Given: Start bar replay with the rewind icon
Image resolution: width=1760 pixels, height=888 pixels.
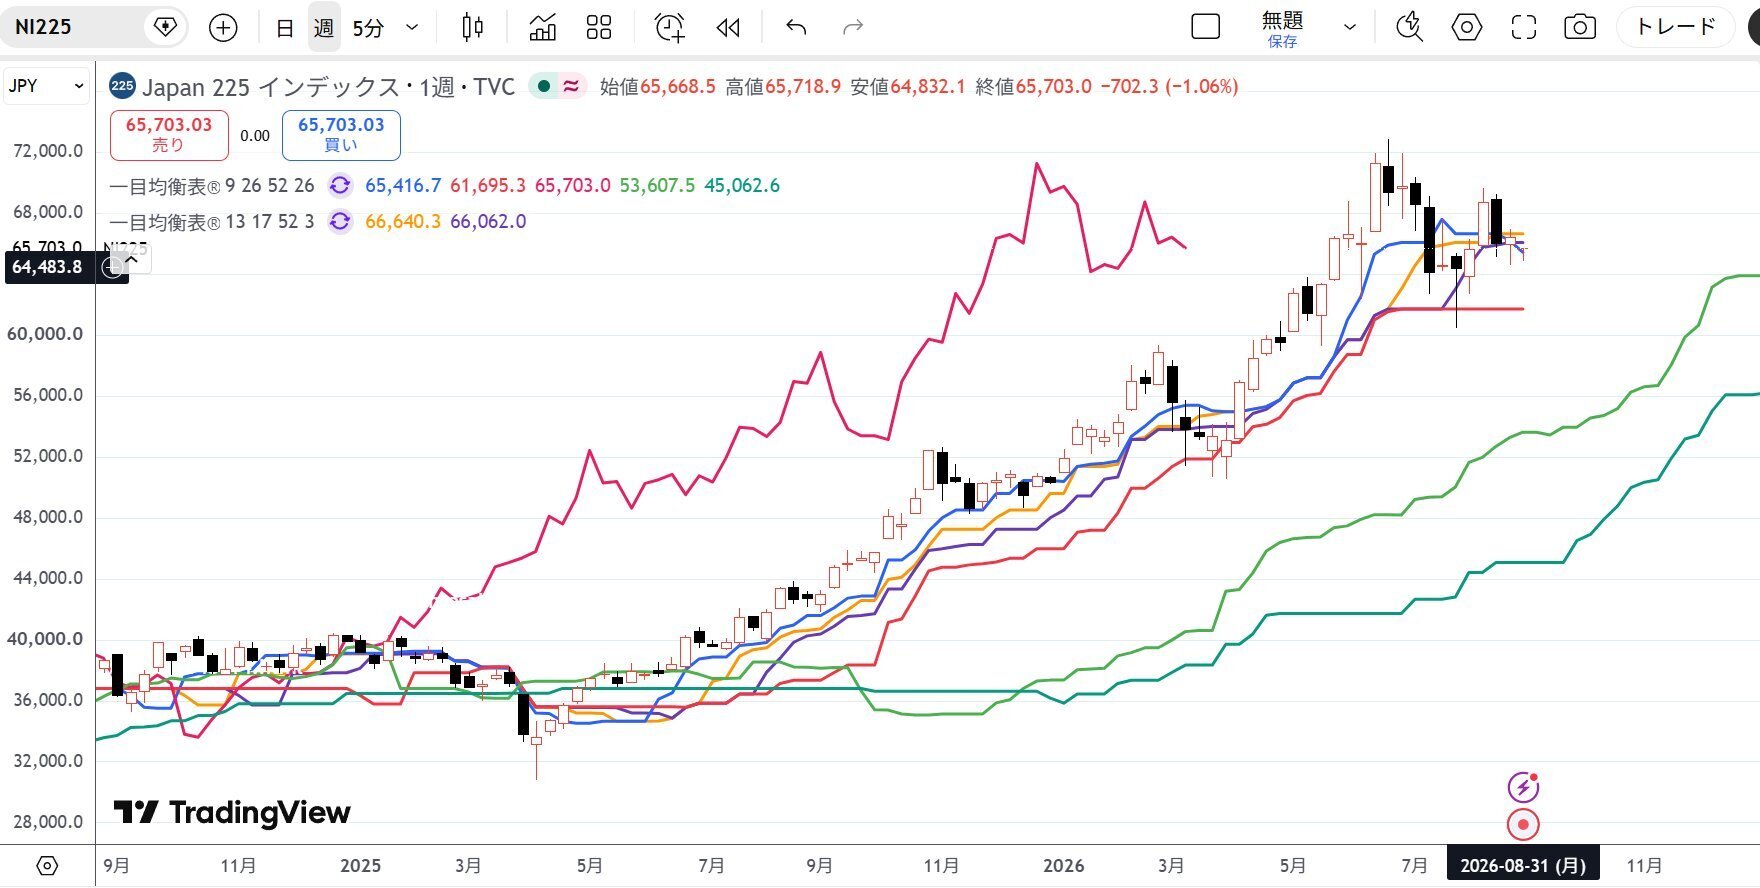Looking at the screenshot, I should coord(728,27).
